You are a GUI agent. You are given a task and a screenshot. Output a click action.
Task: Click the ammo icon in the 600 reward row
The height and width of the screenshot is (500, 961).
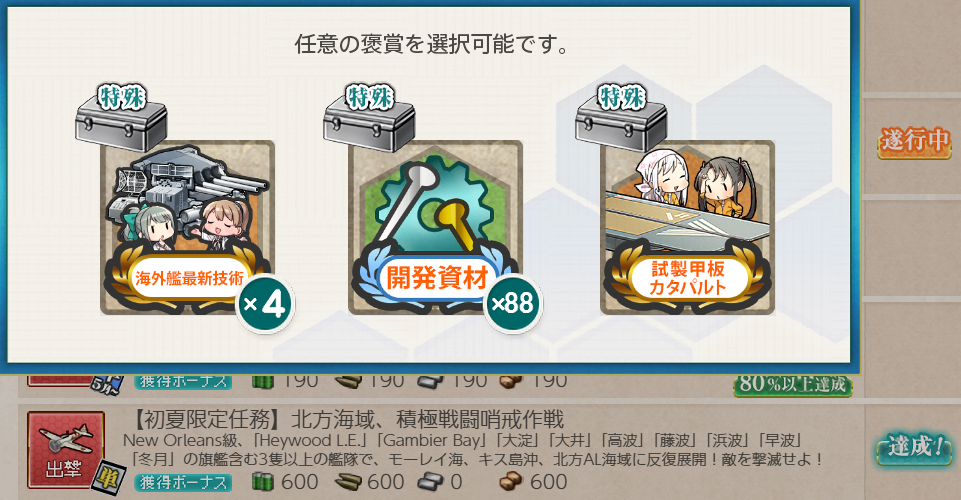pos(348,483)
